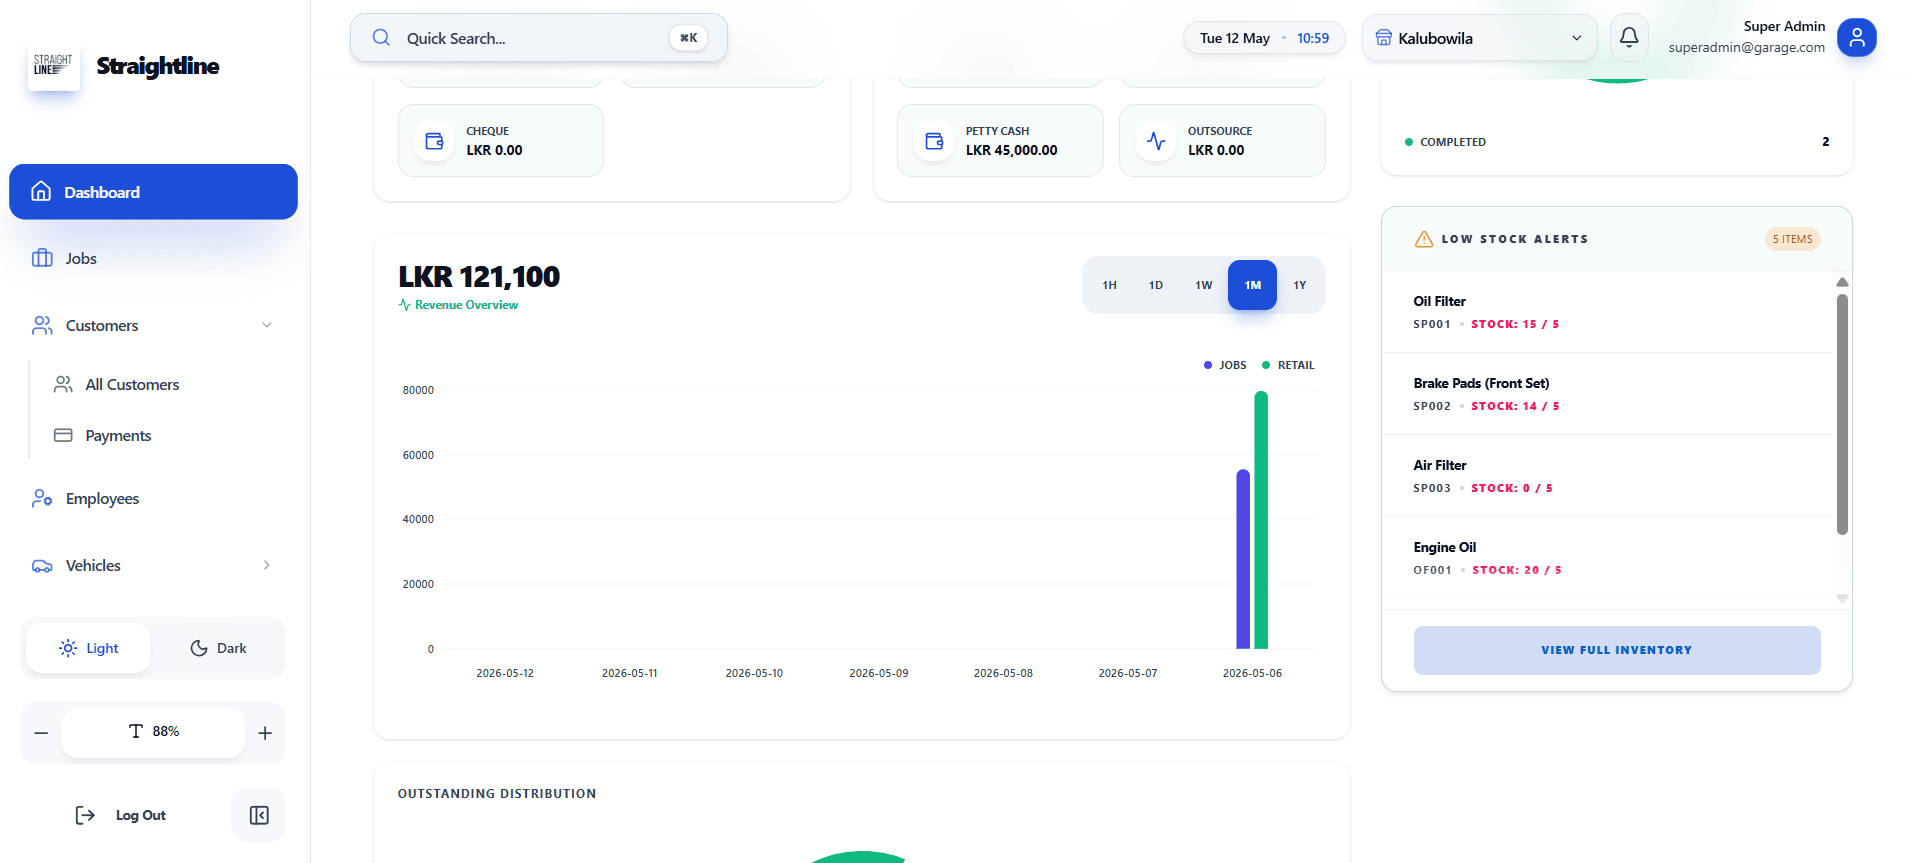
Task: Click the Tue 12 May date pill
Action: point(1265,38)
